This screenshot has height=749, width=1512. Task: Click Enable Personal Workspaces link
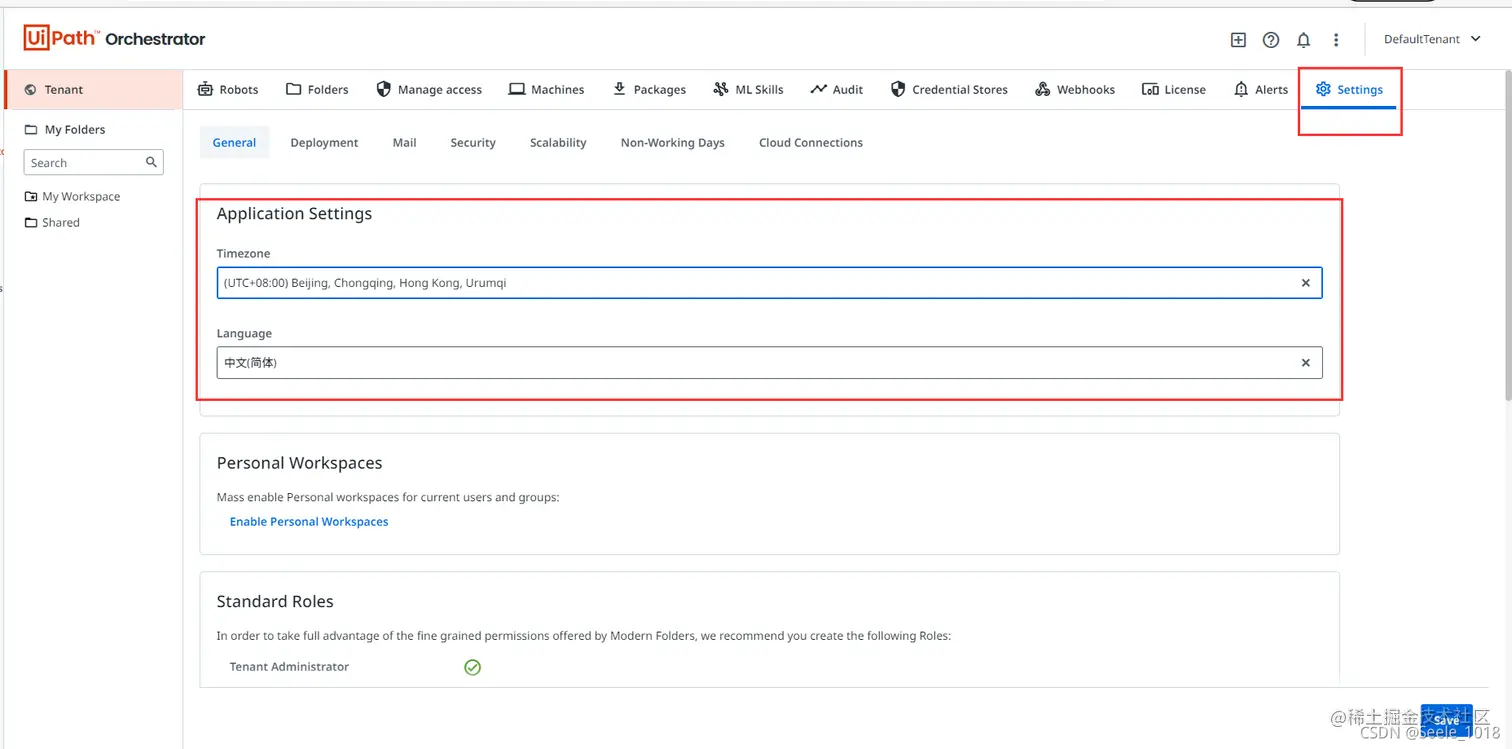click(x=309, y=521)
